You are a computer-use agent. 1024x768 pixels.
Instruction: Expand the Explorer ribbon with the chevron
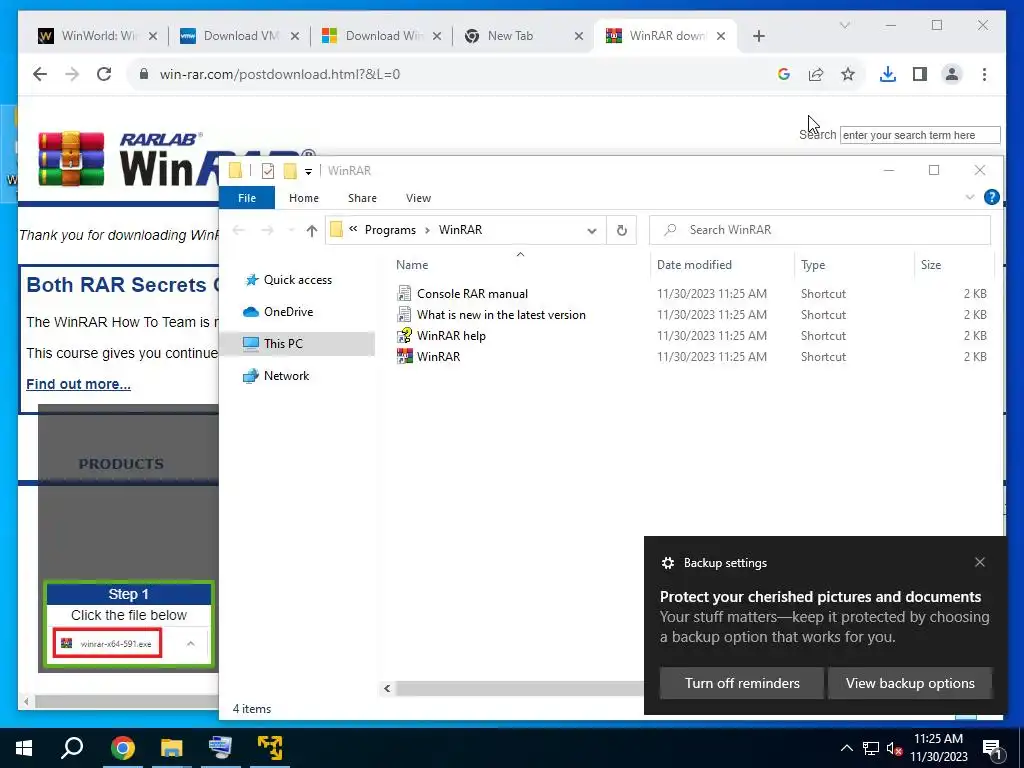pyautogui.click(x=970, y=197)
